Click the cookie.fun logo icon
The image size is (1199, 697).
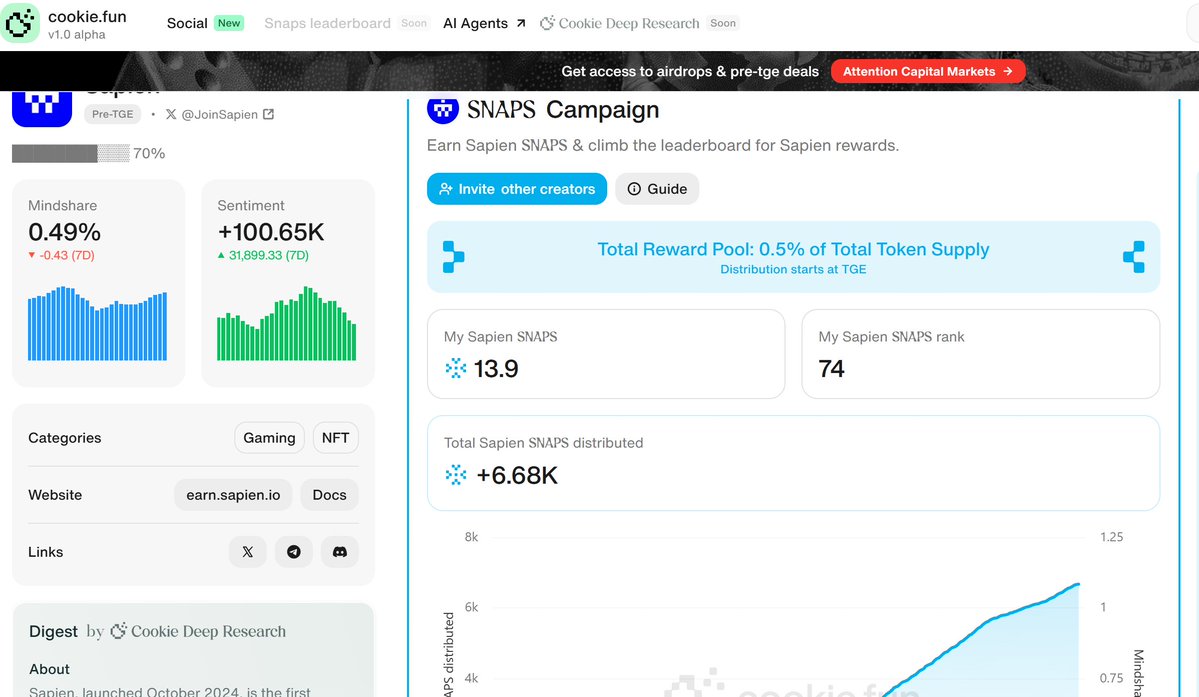(20, 23)
